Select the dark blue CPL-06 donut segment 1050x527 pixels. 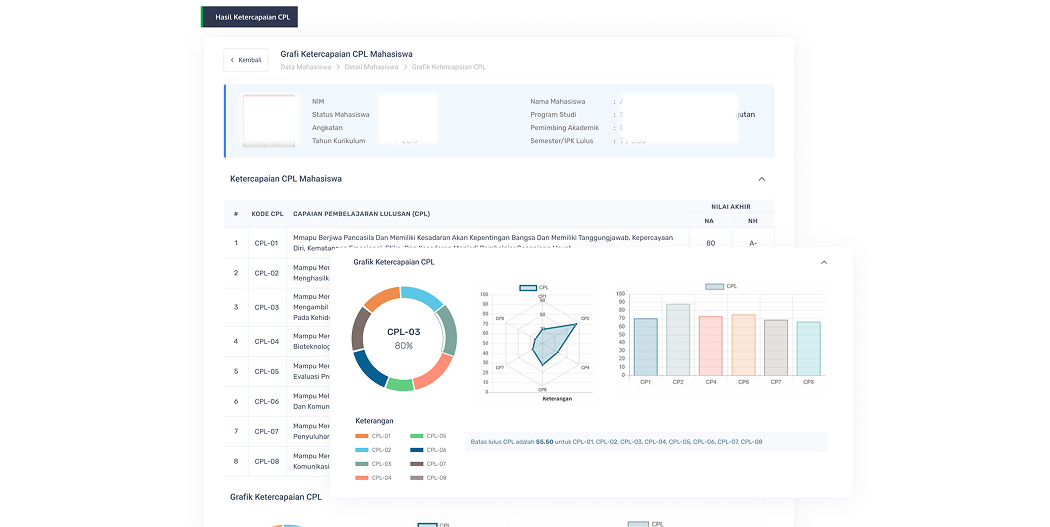click(369, 368)
